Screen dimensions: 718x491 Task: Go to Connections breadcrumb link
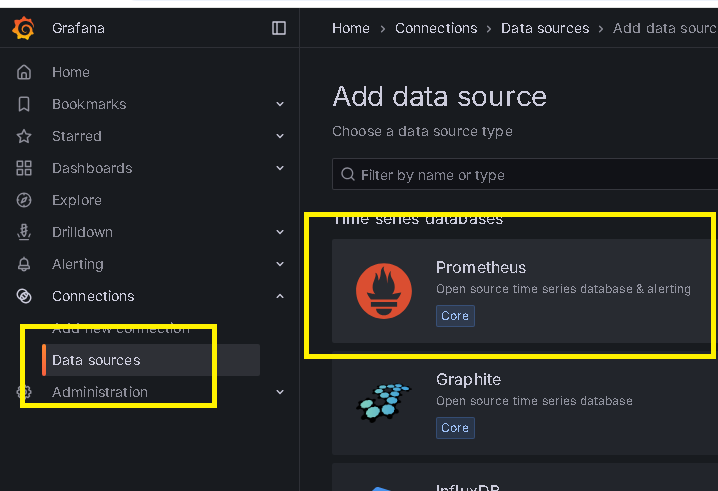pyautogui.click(x=436, y=28)
